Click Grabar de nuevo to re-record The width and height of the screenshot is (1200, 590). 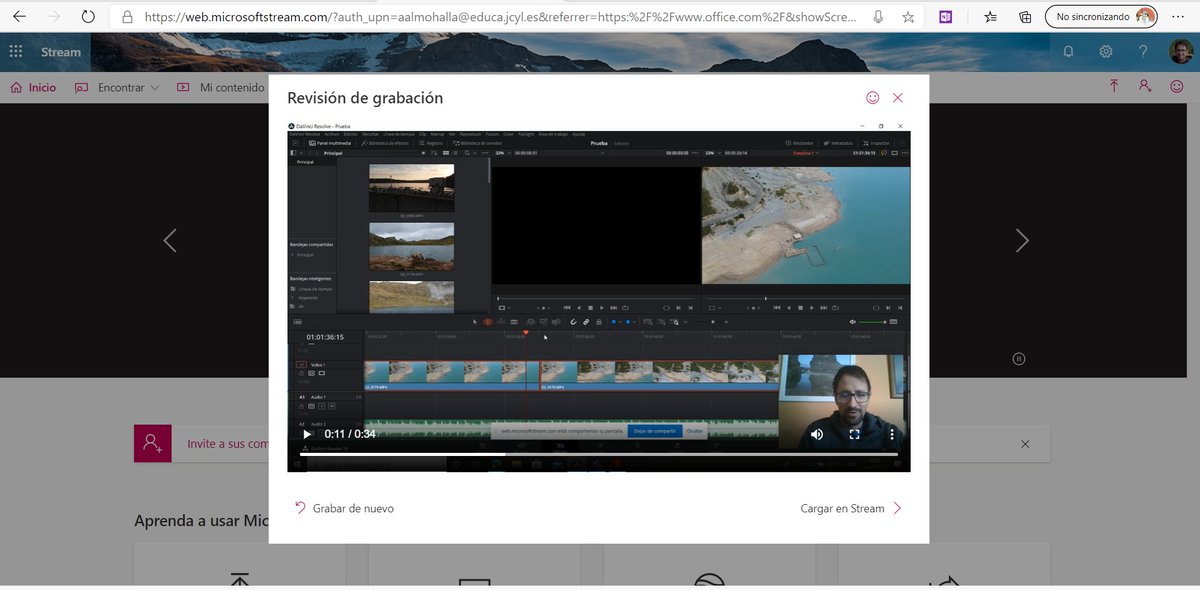(x=344, y=508)
